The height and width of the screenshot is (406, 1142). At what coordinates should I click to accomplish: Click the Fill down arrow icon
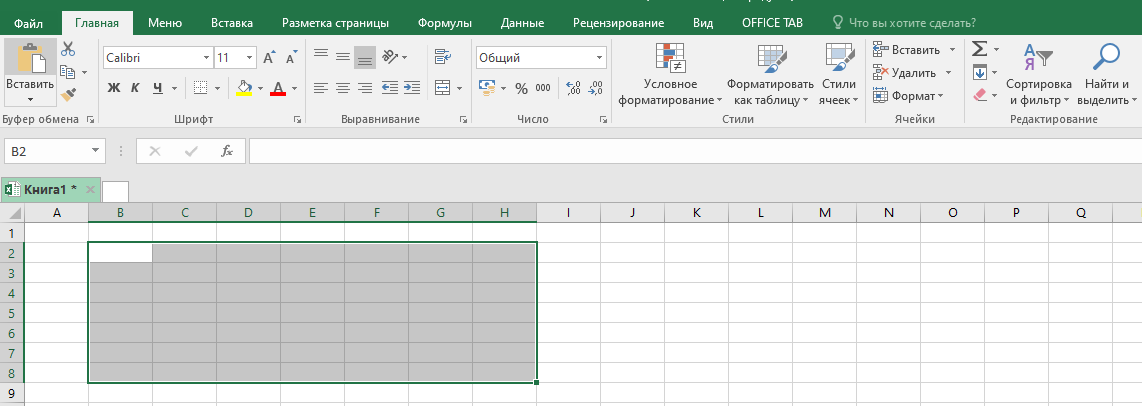(x=980, y=72)
